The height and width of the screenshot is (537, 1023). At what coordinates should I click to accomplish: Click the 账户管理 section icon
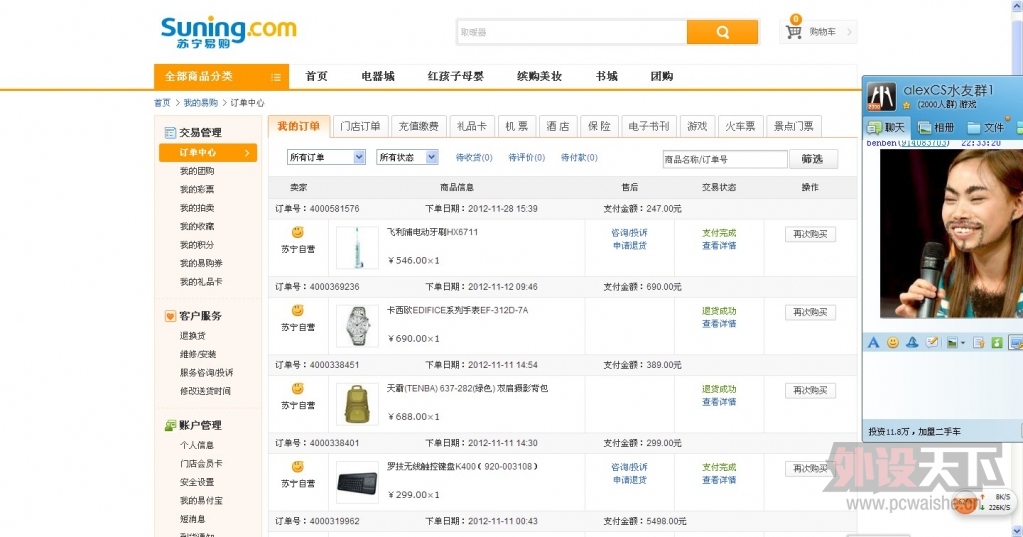tap(170, 425)
